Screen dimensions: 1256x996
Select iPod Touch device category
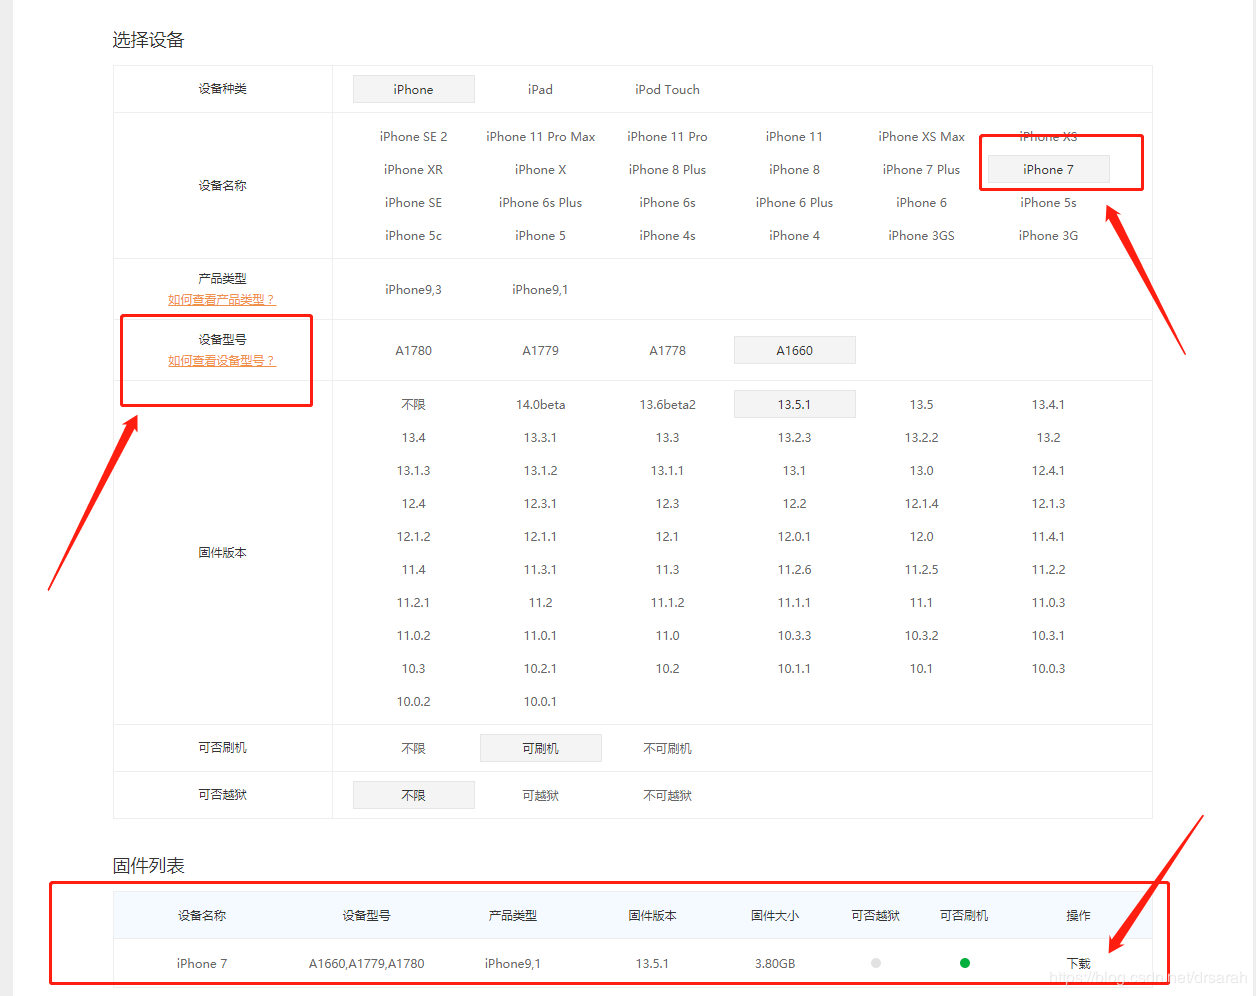(x=667, y=89)
